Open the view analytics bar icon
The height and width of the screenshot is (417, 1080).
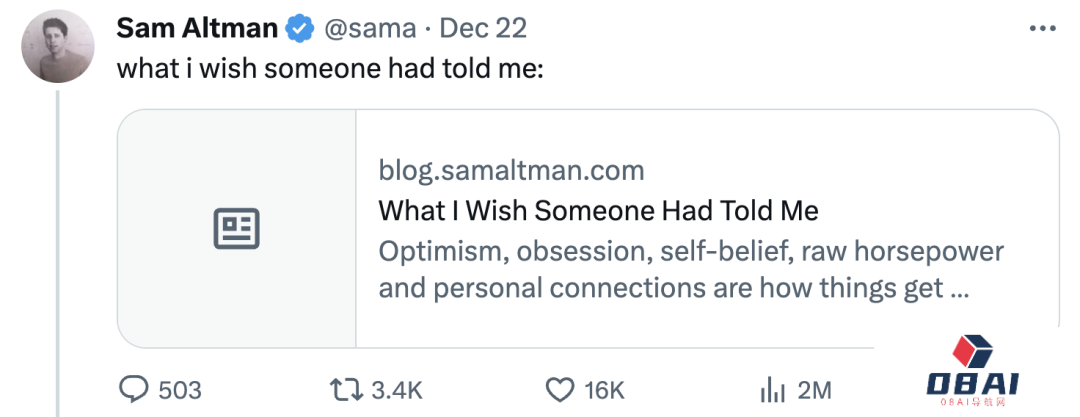click(770, 389)
